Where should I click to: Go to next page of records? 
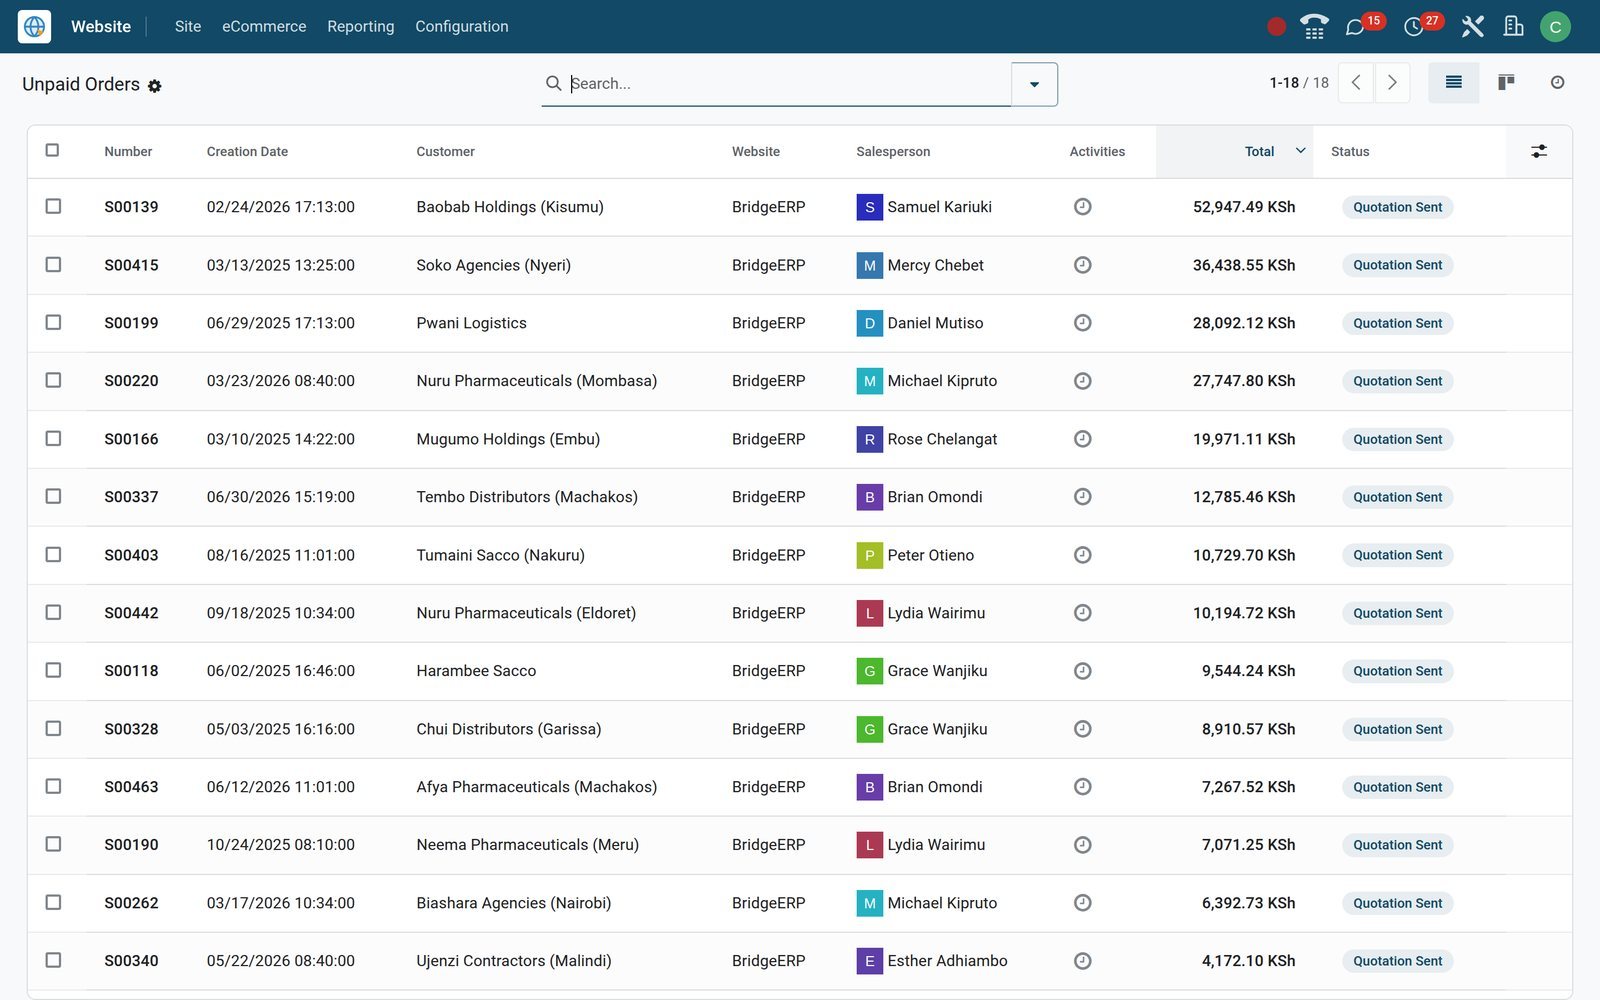[x=1392, y=83]
